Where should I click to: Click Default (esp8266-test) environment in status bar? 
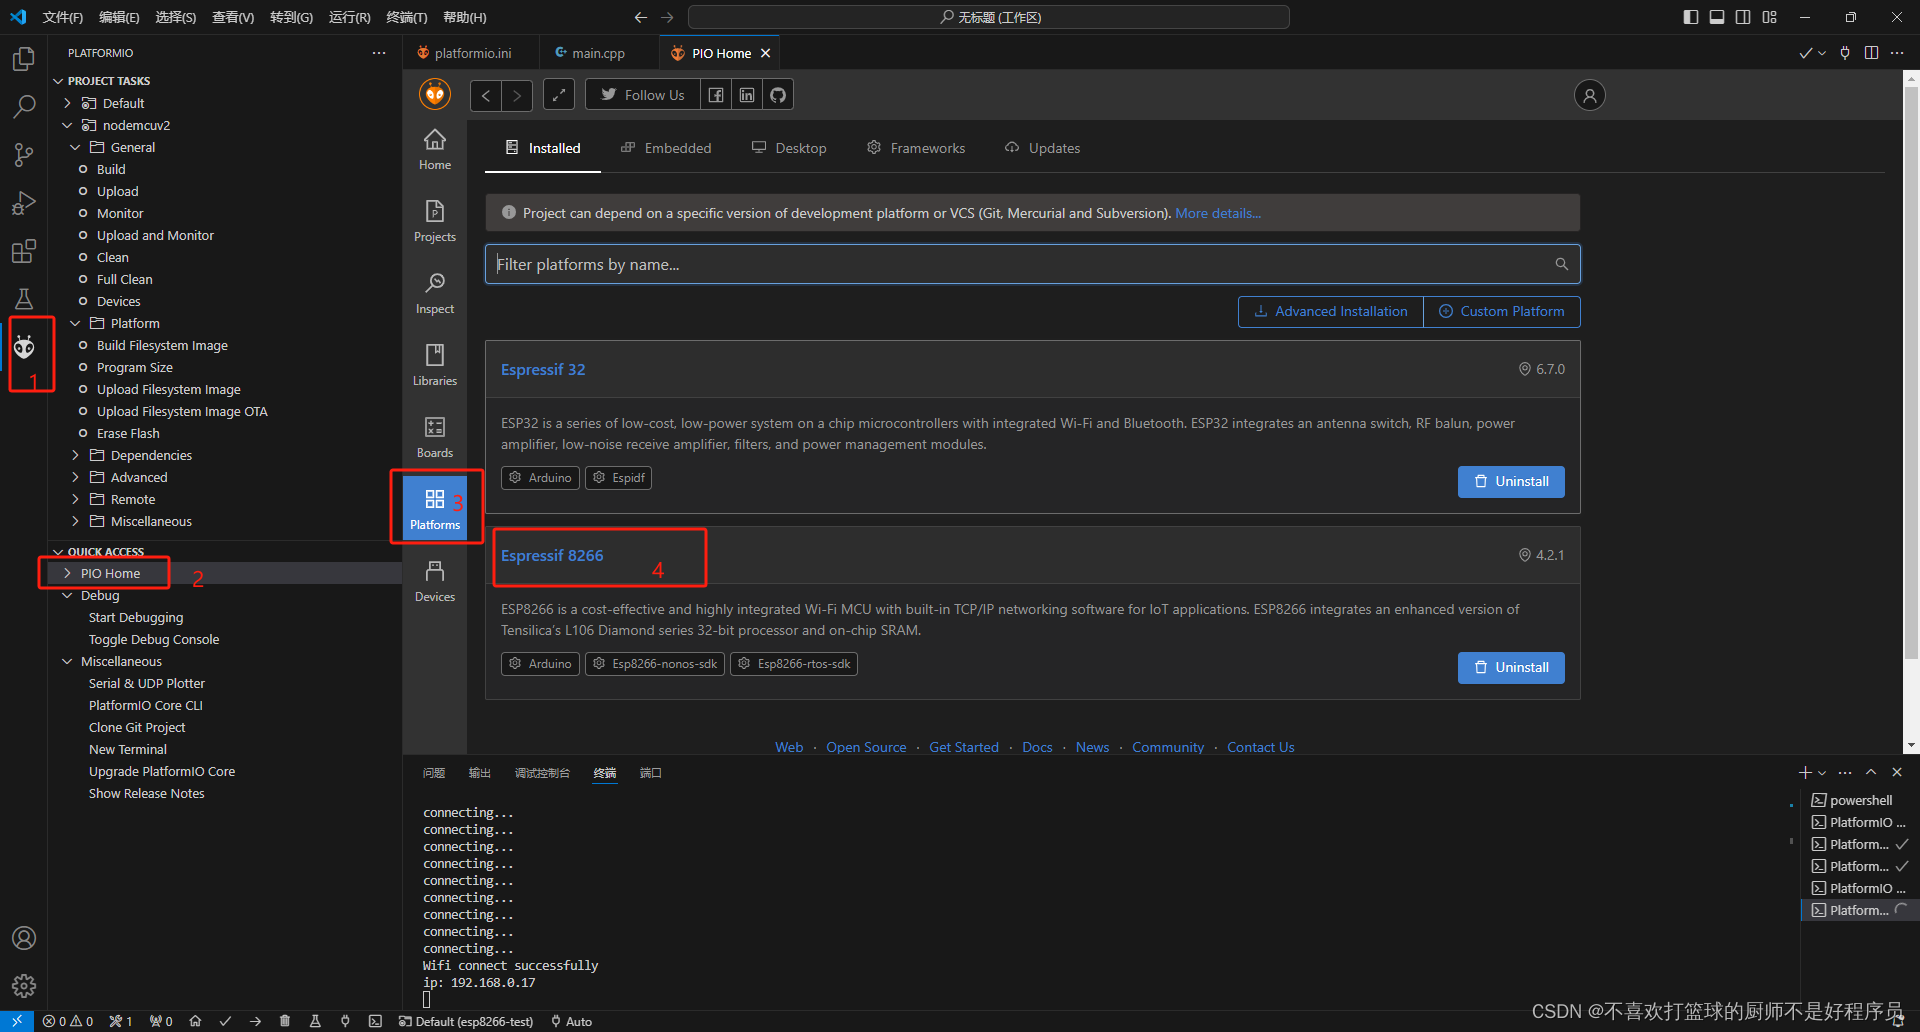465,1021
